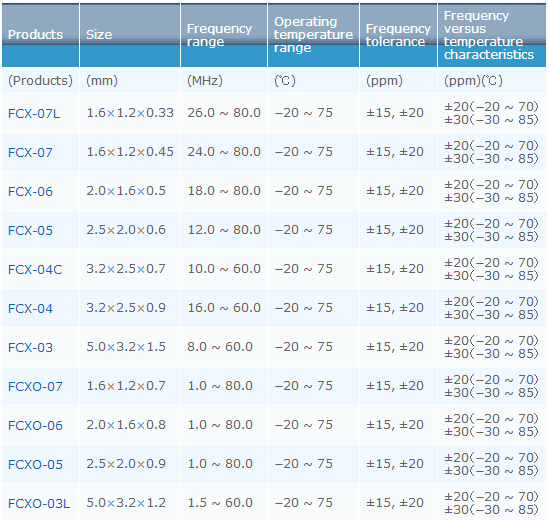The width and height of the screenshot is (549, 520).
Task: Click the Operating temperature range header
Action: click(313, 35)
